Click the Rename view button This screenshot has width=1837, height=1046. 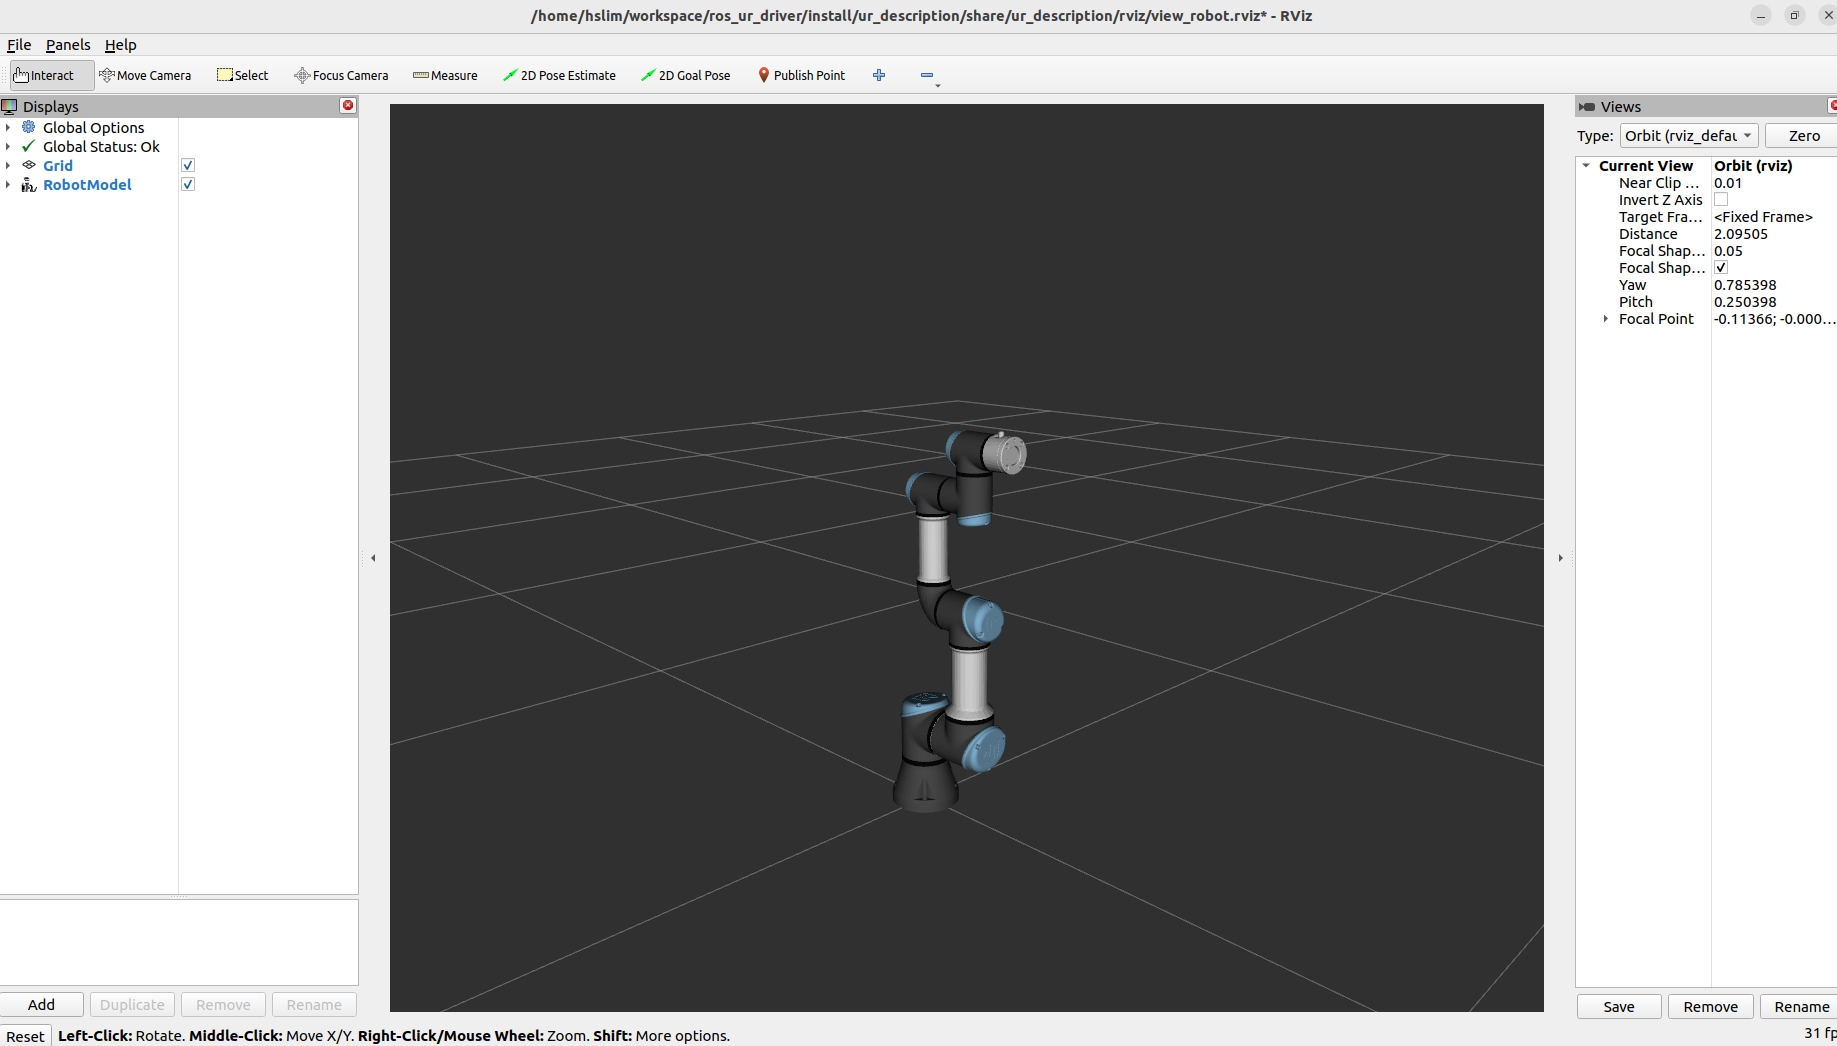(x=1800, y=1006)
